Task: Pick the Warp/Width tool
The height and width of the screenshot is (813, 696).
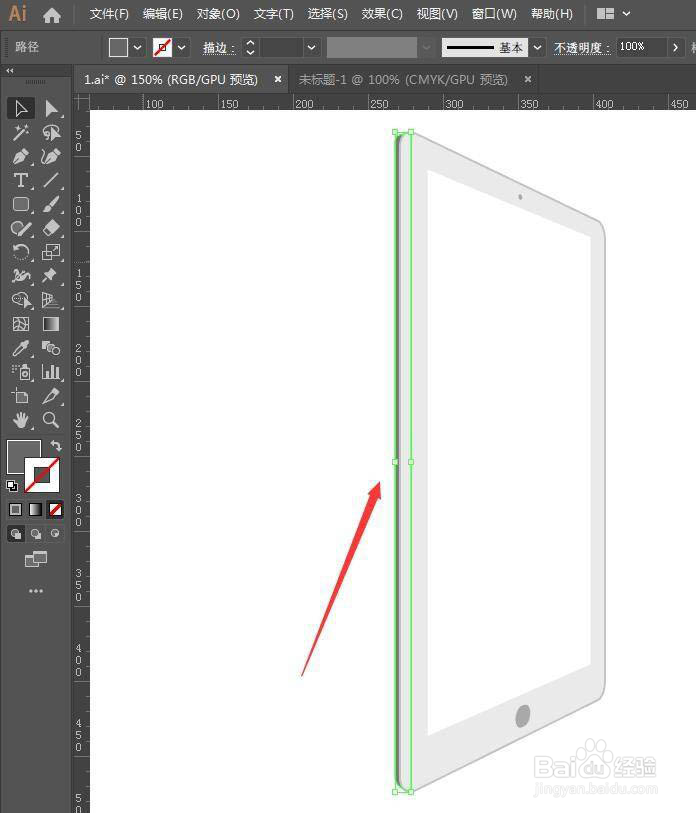Action: pos(21,276)
